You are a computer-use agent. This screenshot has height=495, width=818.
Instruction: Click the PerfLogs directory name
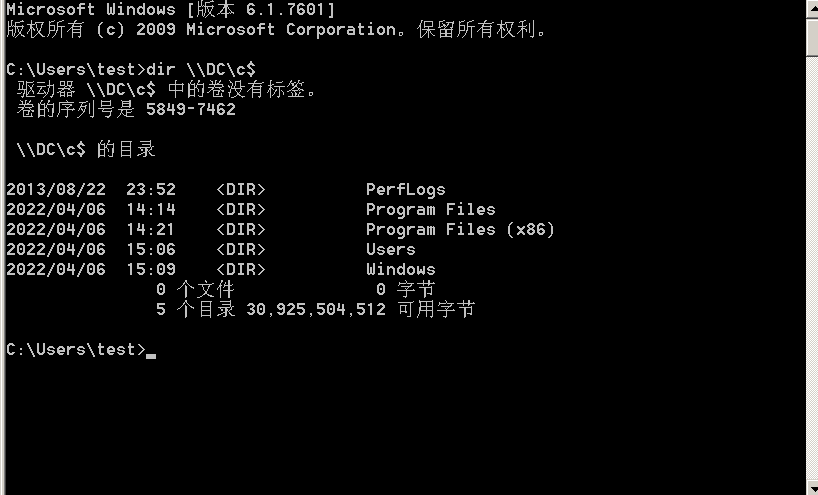[x=405, y=190]
